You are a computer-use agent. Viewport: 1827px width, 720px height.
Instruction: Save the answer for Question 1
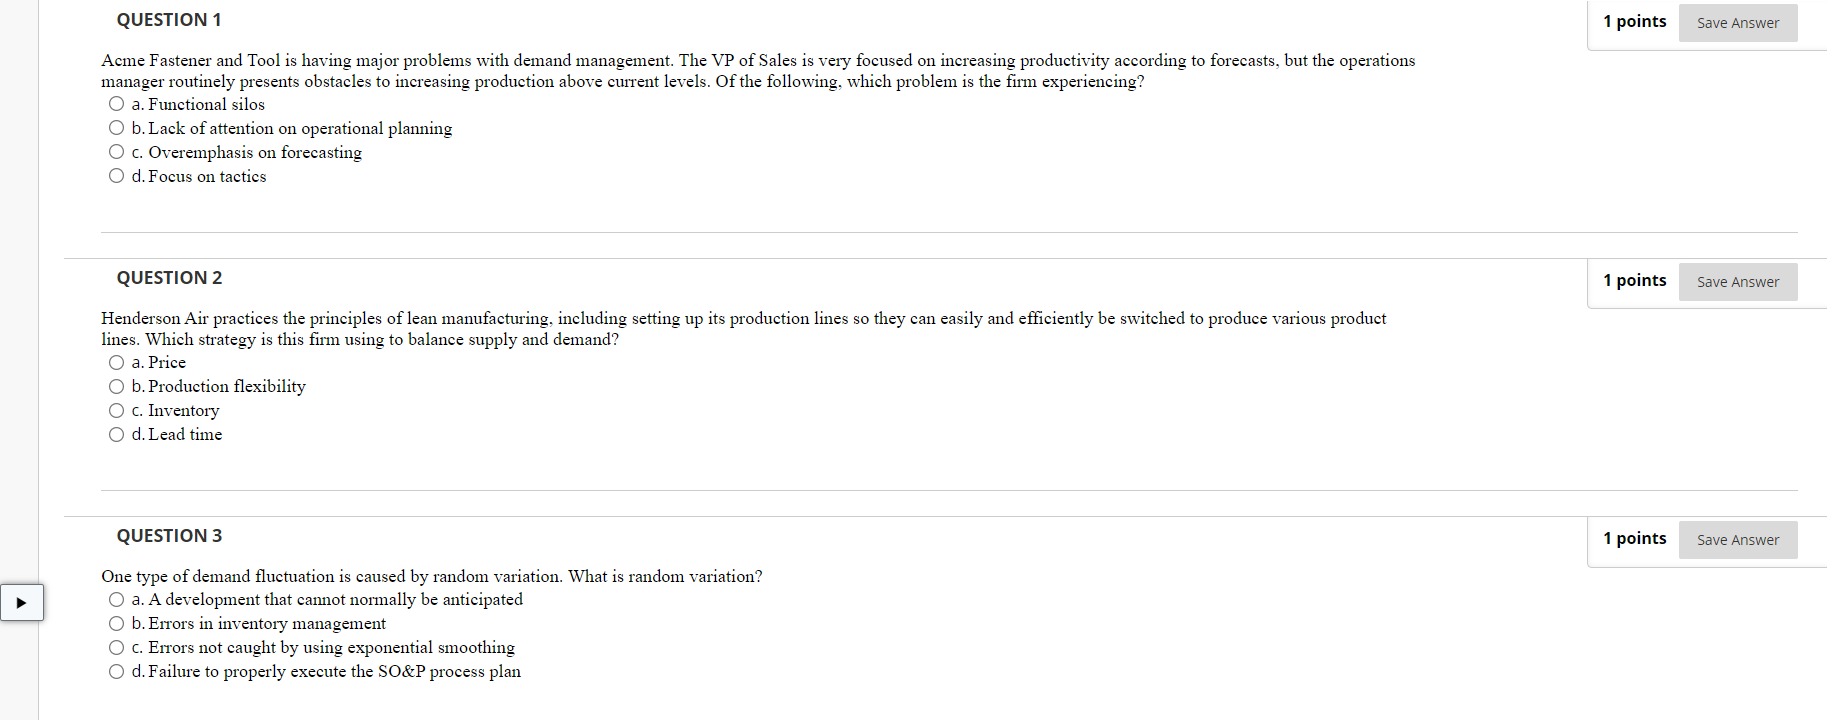1737,22
